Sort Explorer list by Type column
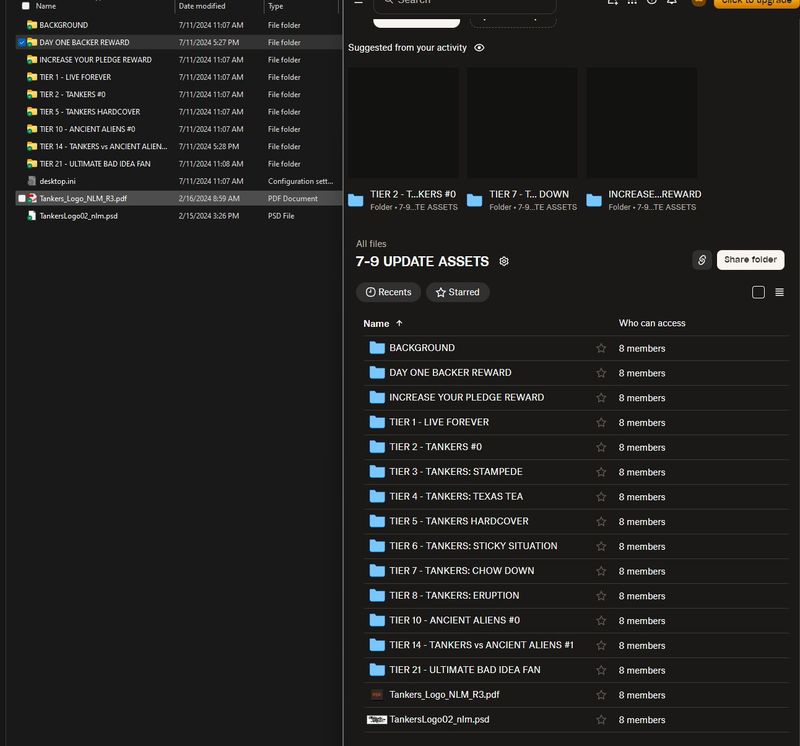This screenshot has height=746, width=800. (275, 6)
